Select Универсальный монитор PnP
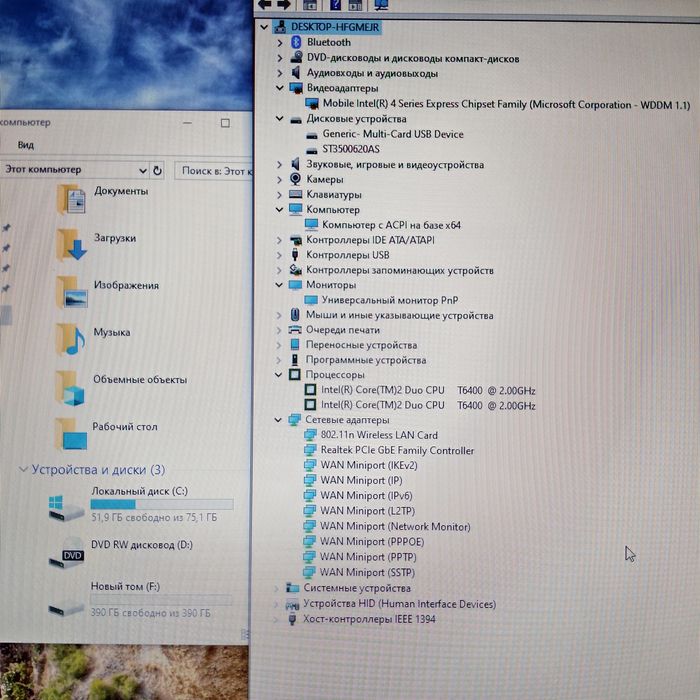This screenshot has height=700, width=700. pos(390,300)
